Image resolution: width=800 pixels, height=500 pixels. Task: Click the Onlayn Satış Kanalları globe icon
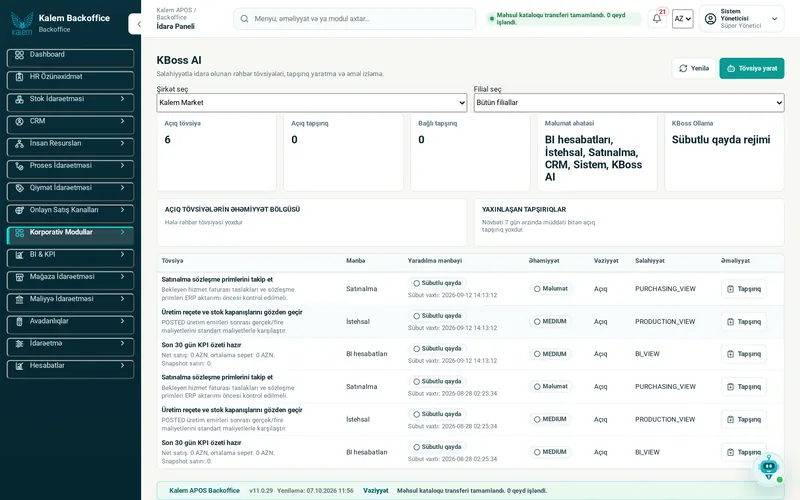click(19, 211)
